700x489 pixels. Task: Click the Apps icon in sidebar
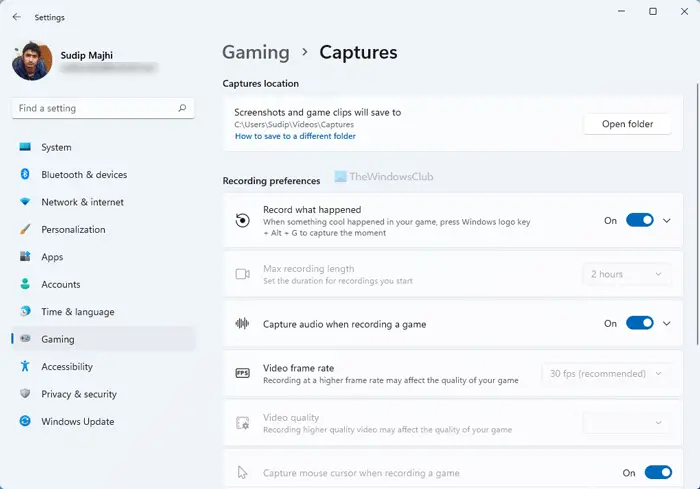pos(25,256)
